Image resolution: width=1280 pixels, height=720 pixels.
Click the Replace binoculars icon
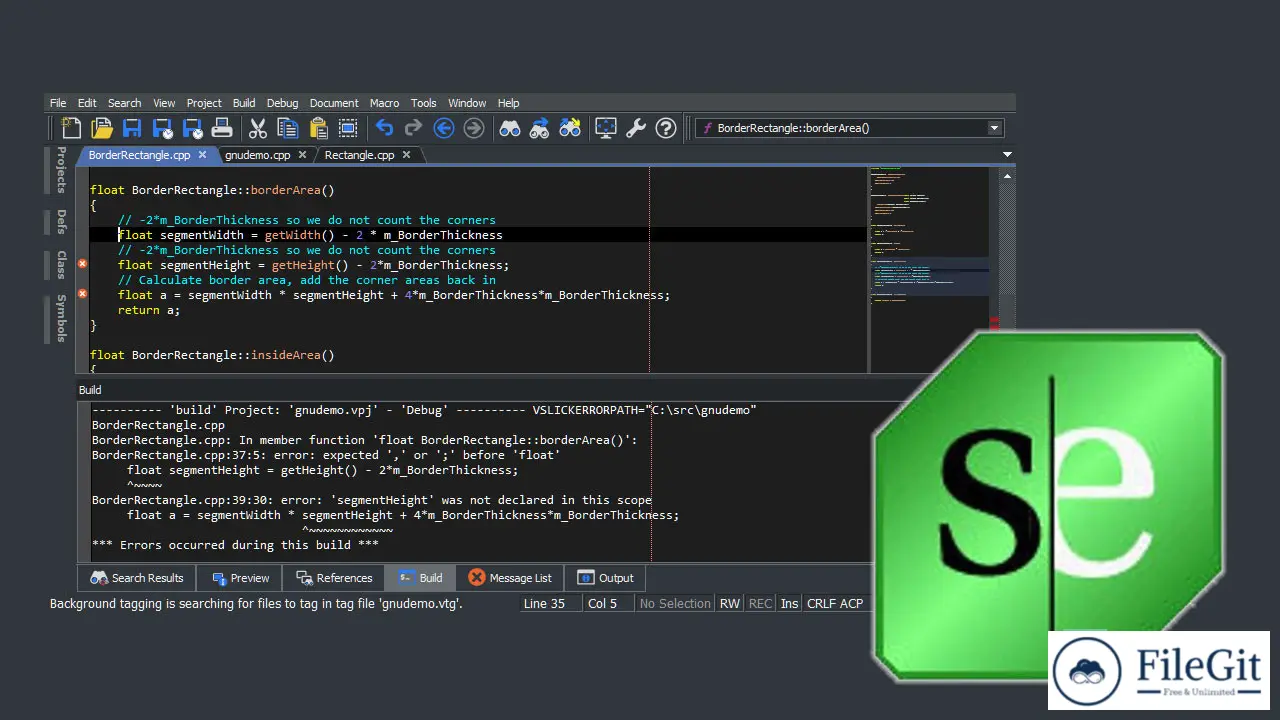(570, 128)
